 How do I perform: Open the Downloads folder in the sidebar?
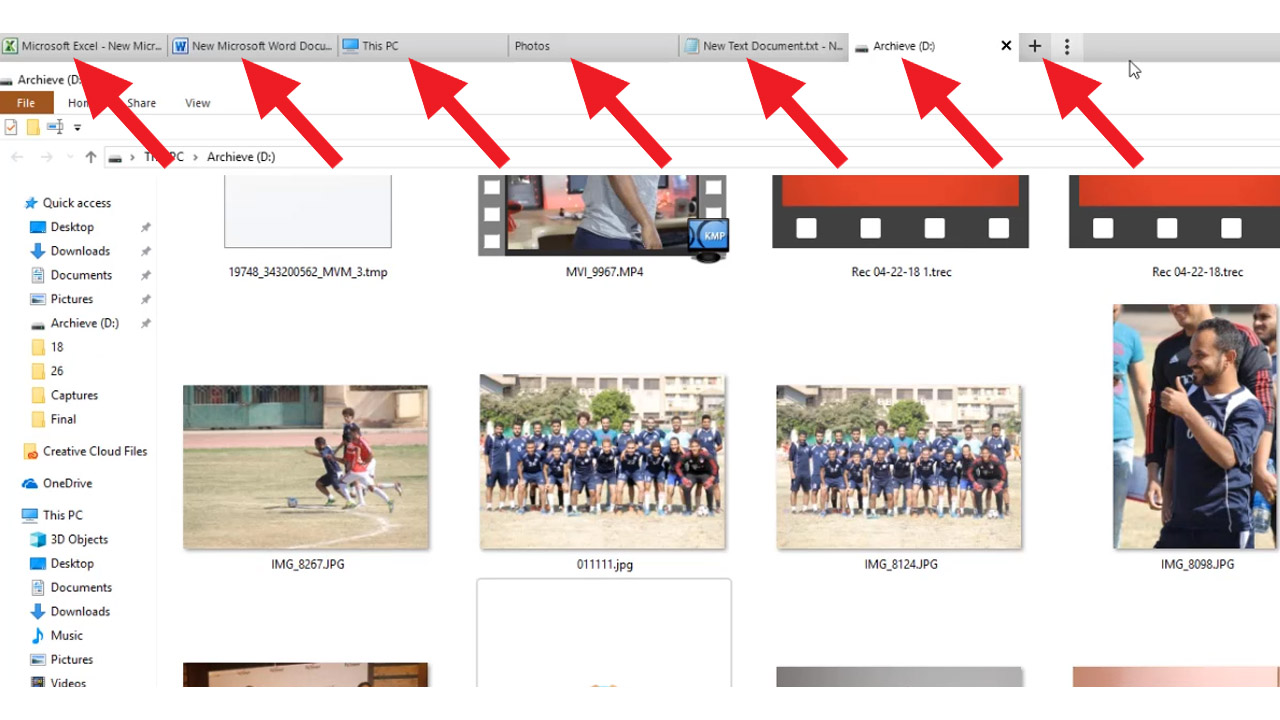point(71,251)
